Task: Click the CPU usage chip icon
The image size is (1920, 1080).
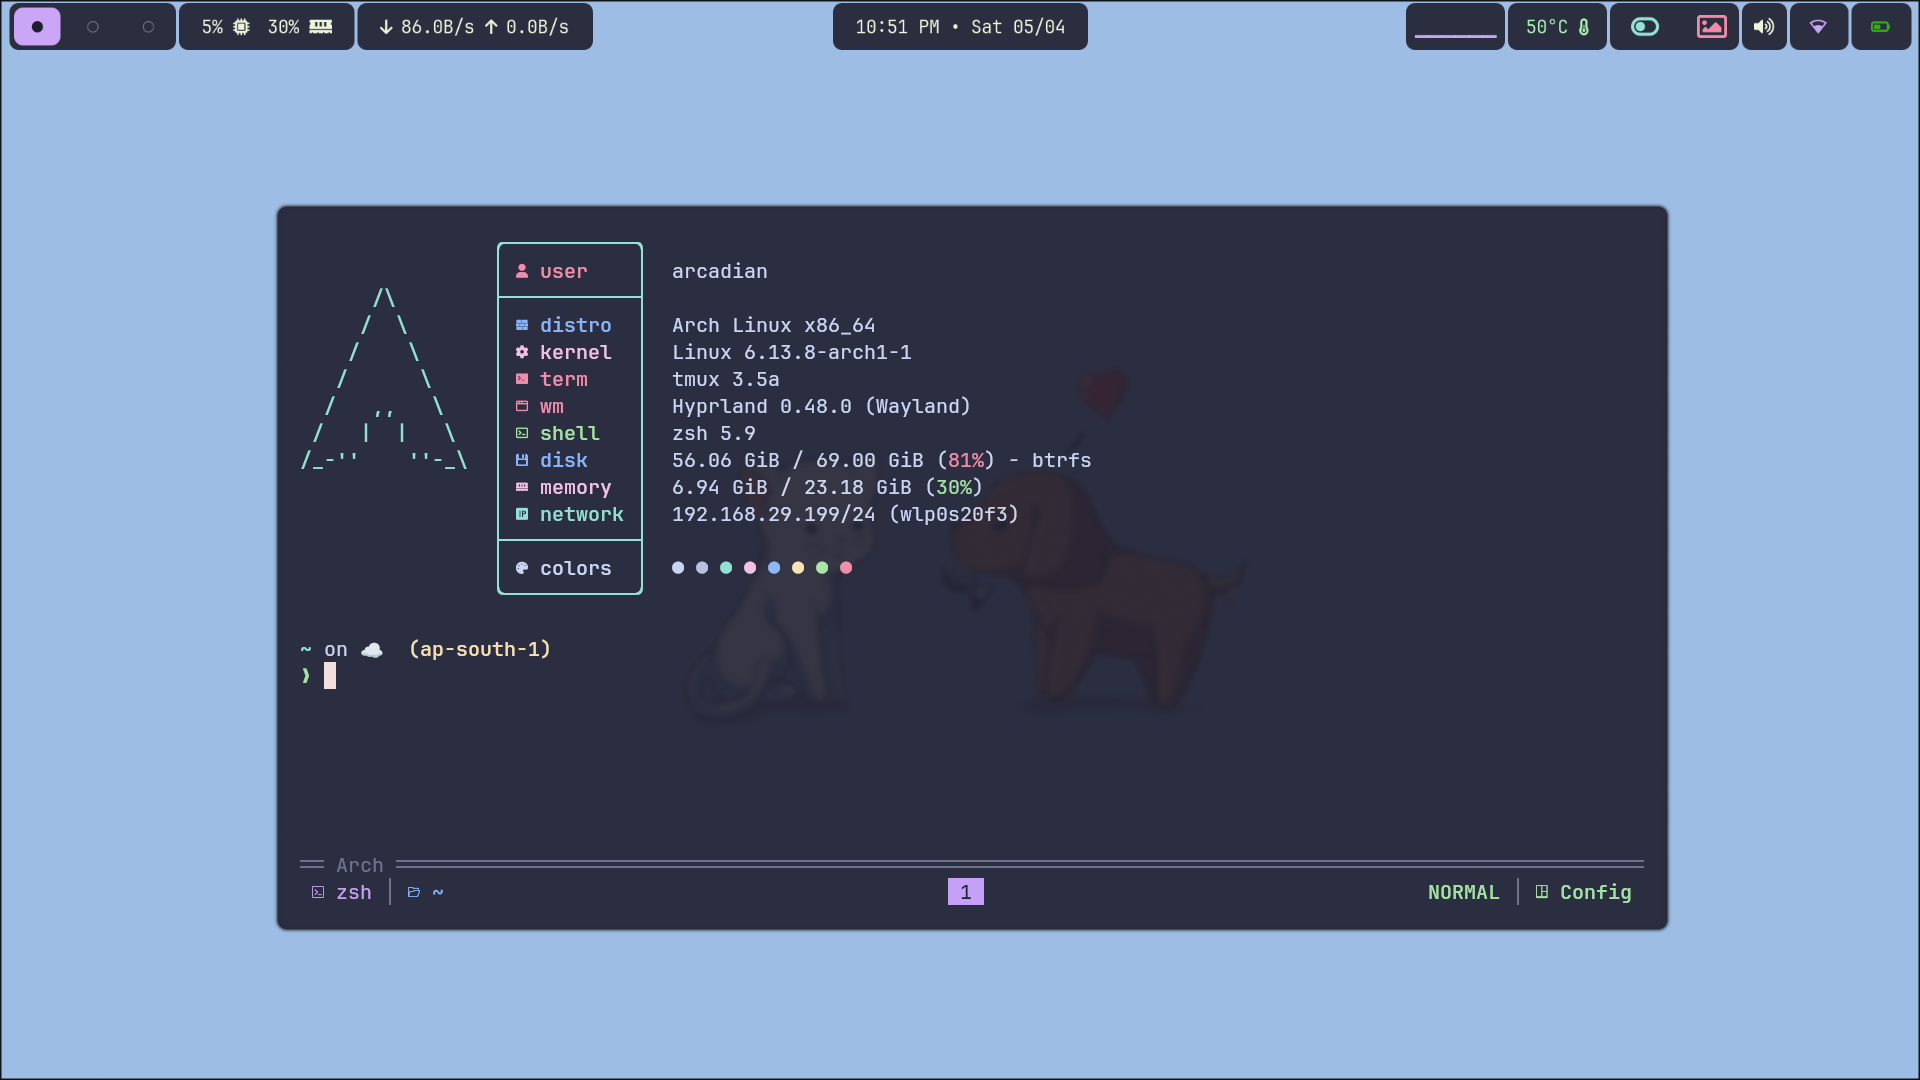Action: [x=241, y=27]
